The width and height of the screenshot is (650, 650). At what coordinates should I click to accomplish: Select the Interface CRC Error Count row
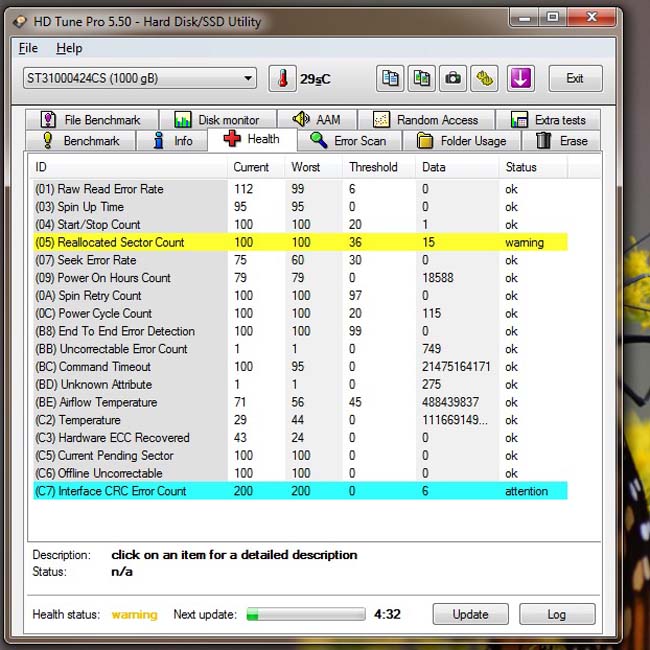click(300, 491)
